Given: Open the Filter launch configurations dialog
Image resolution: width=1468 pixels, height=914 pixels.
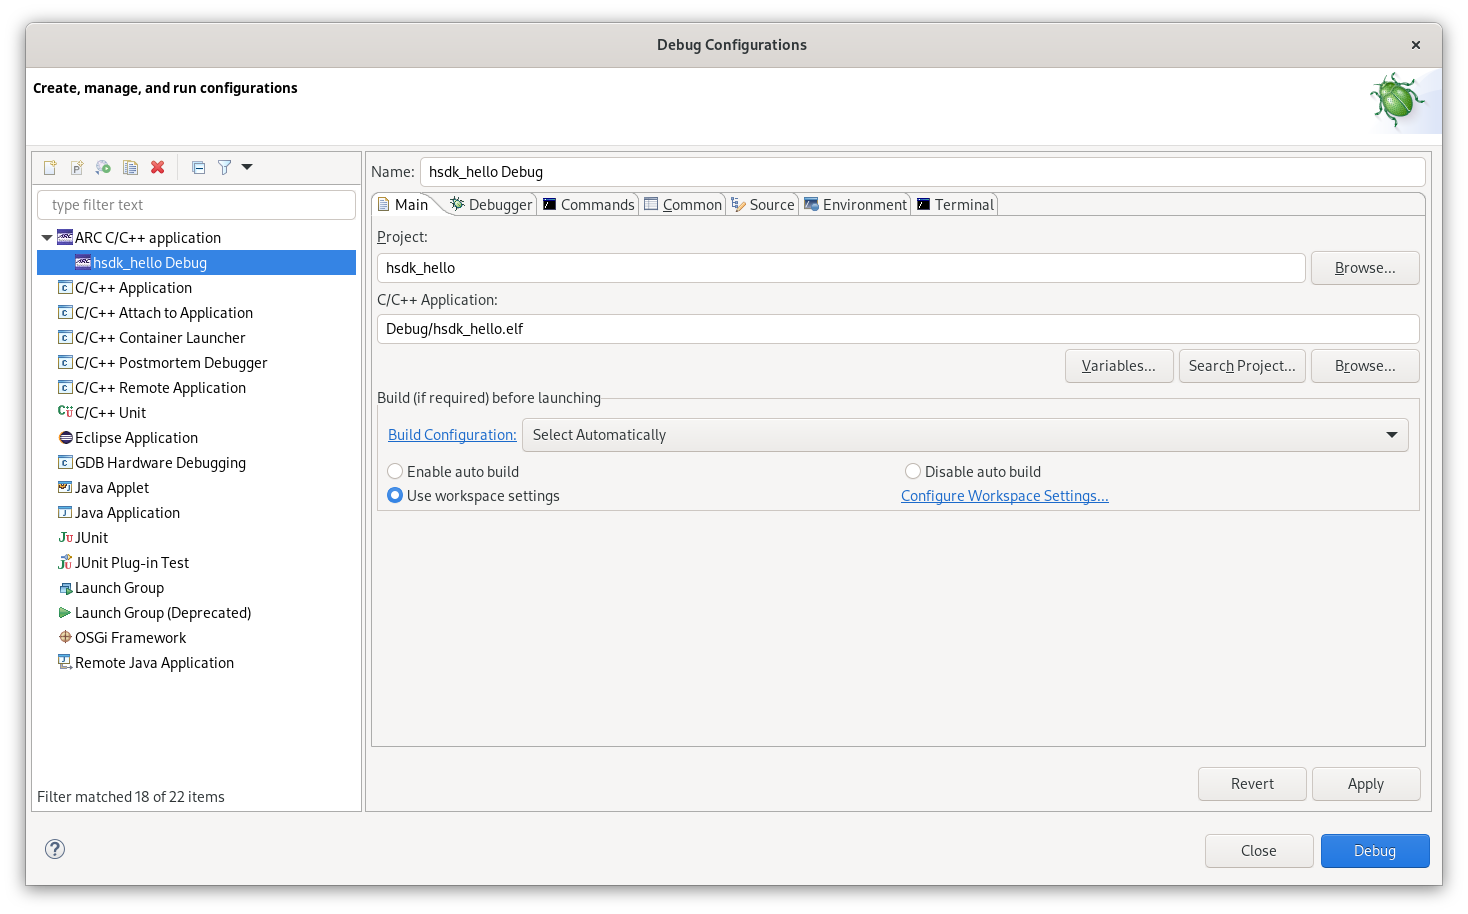Looking at the screenshot, I should (x=224, y=167).
